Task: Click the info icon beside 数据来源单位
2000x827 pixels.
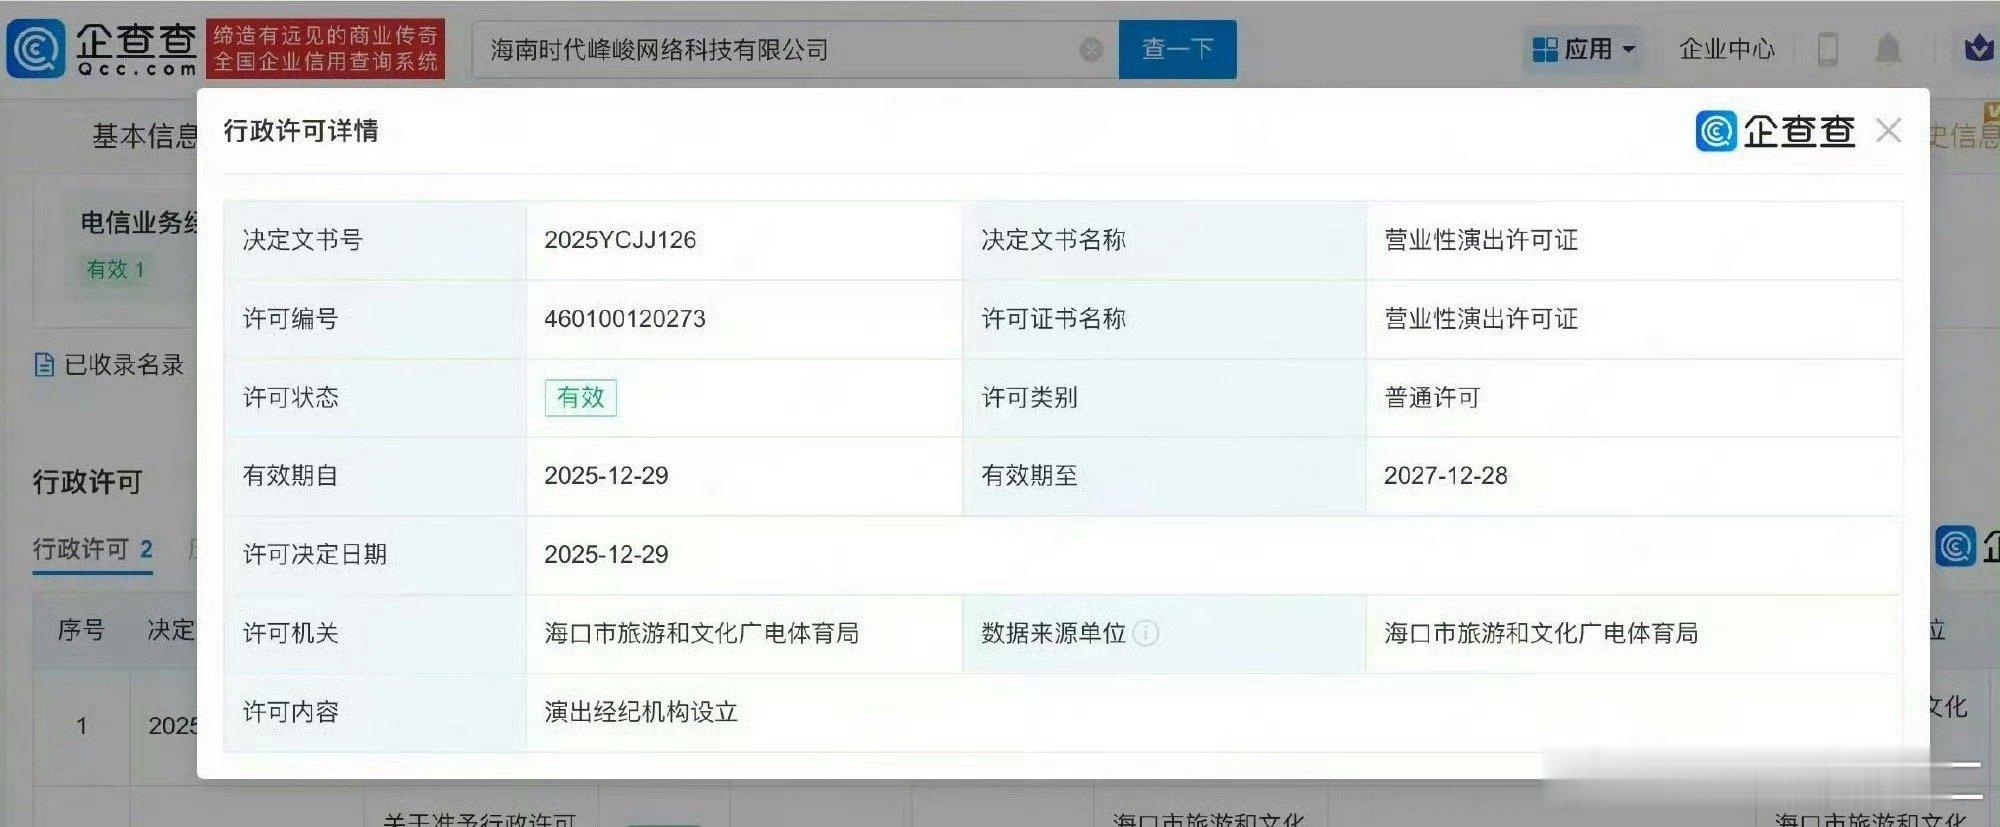Action: [1146, 633]
